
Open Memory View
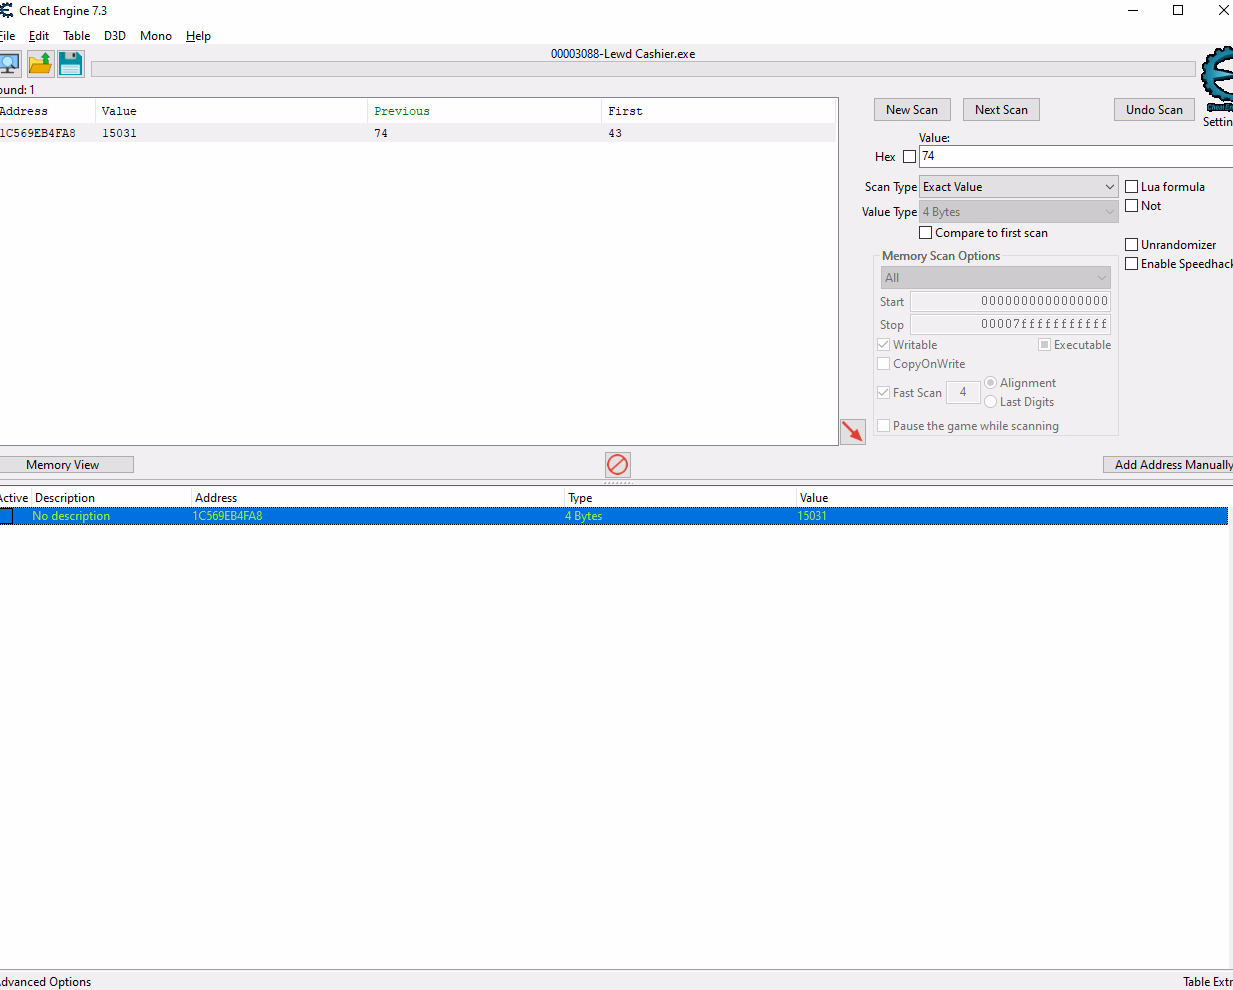(64, 465)
